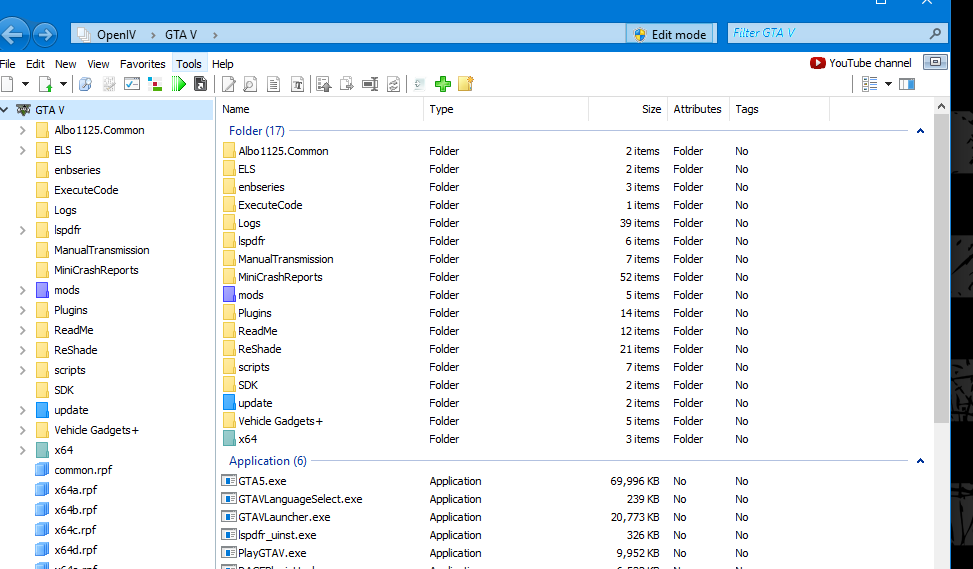Go back with the left arrow button
The width and height of the screenshot is (973, 569).
pyautogui.click(x=13, y=35)
